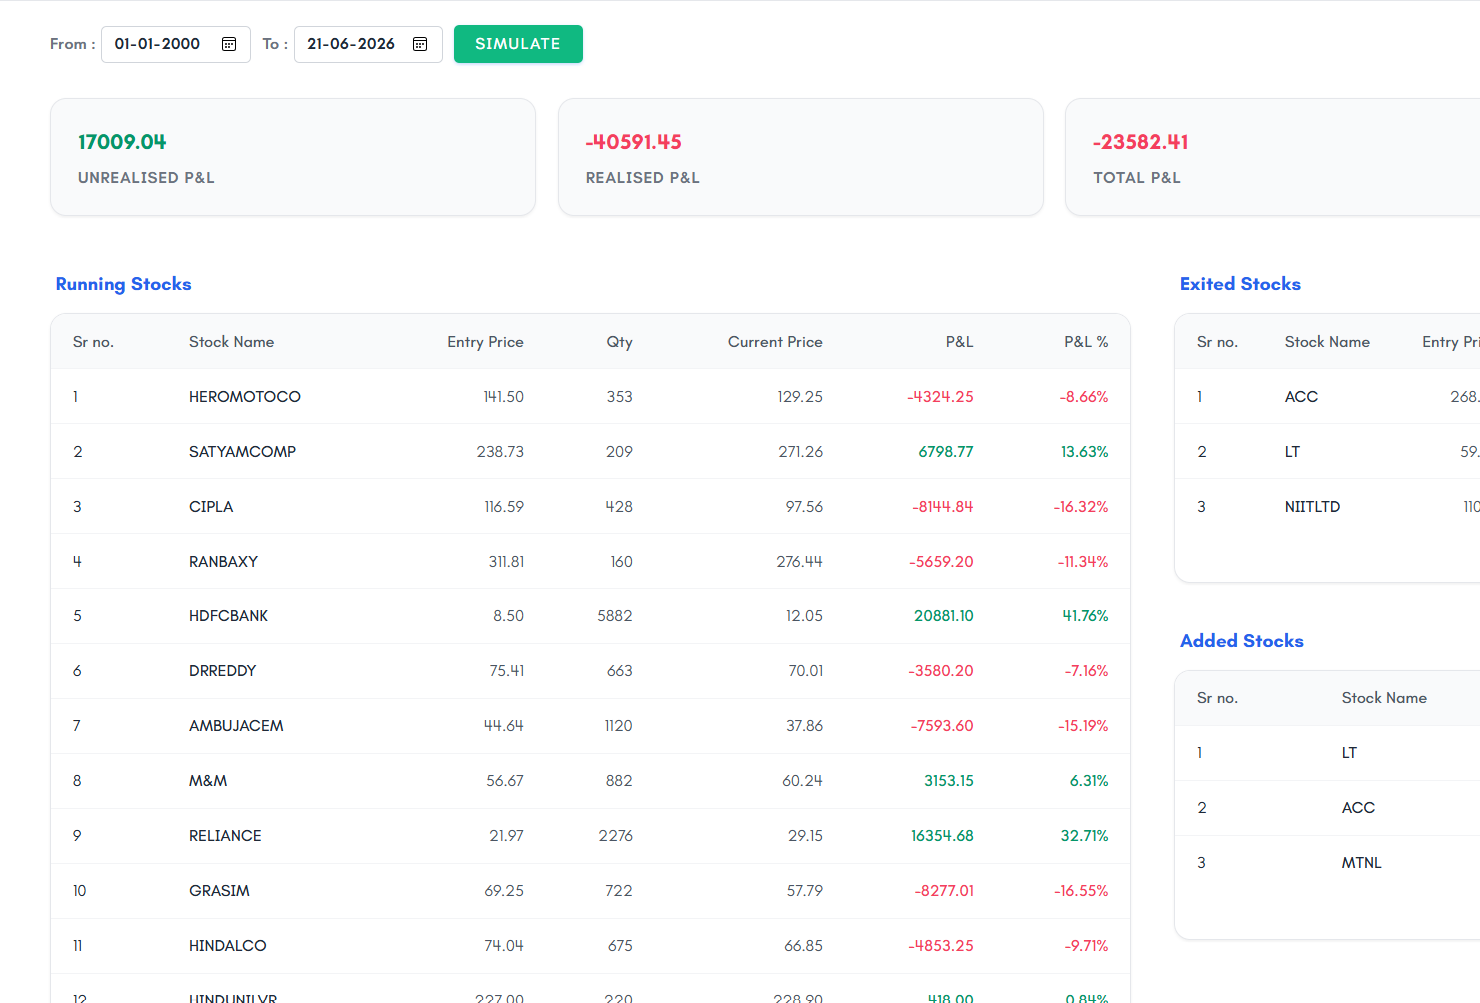Select the Total P&L value -23582.41
Screen dimensions: 1480x1003
(x=1141, y=142)
